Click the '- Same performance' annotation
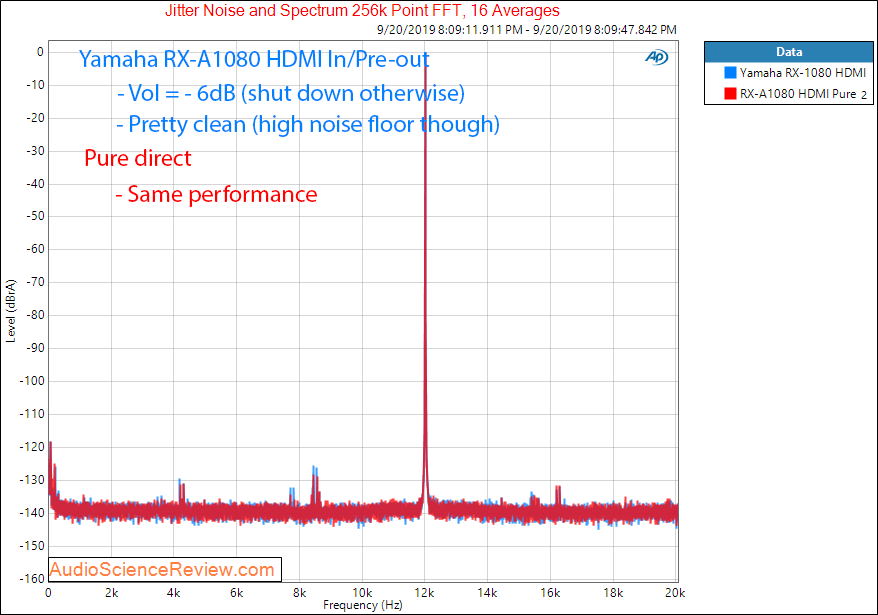 click(216, 194)
